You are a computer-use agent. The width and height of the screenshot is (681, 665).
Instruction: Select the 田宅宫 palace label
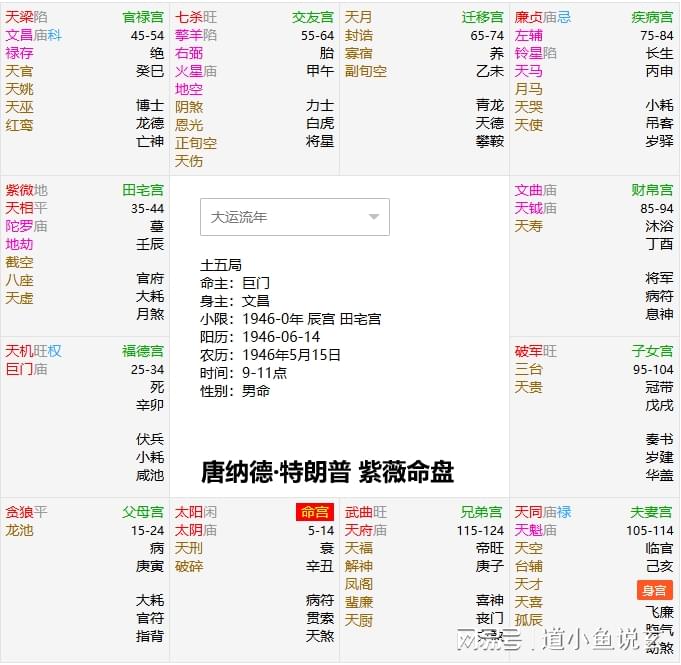coord(143,190)
